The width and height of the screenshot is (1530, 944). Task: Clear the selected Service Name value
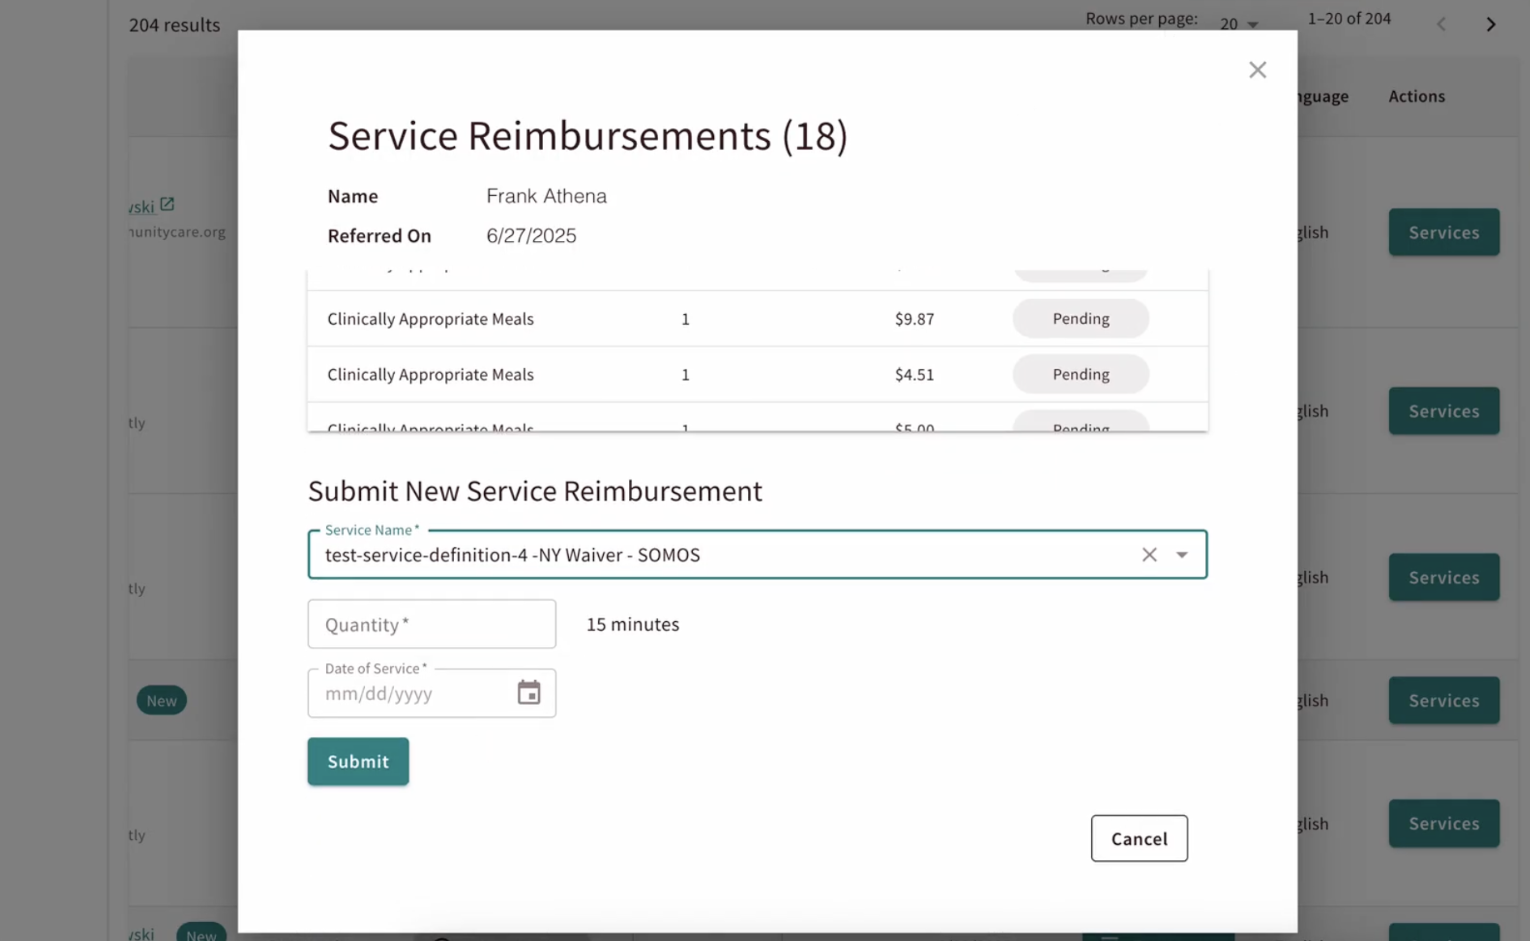(x=1149, y=555)
